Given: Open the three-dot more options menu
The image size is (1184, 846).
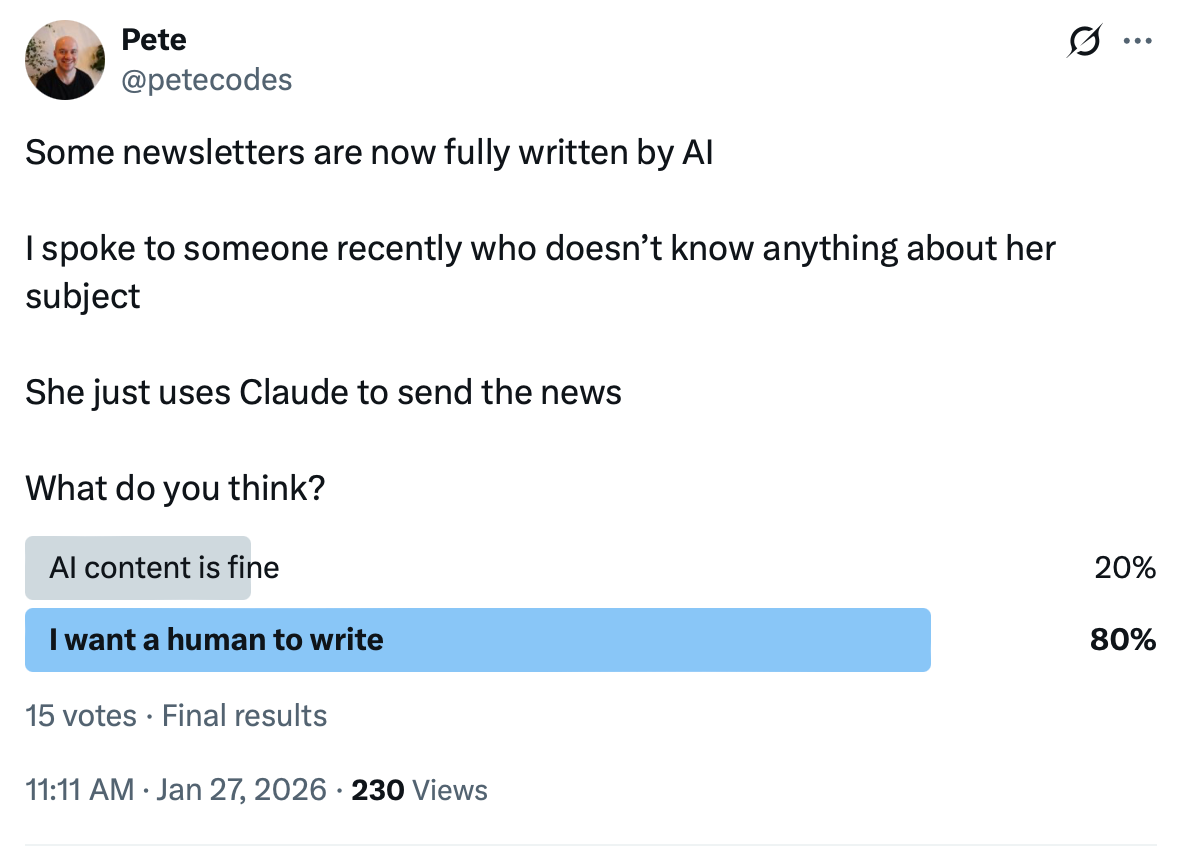Looking at the screenshot, I should tap(1138, 41).
